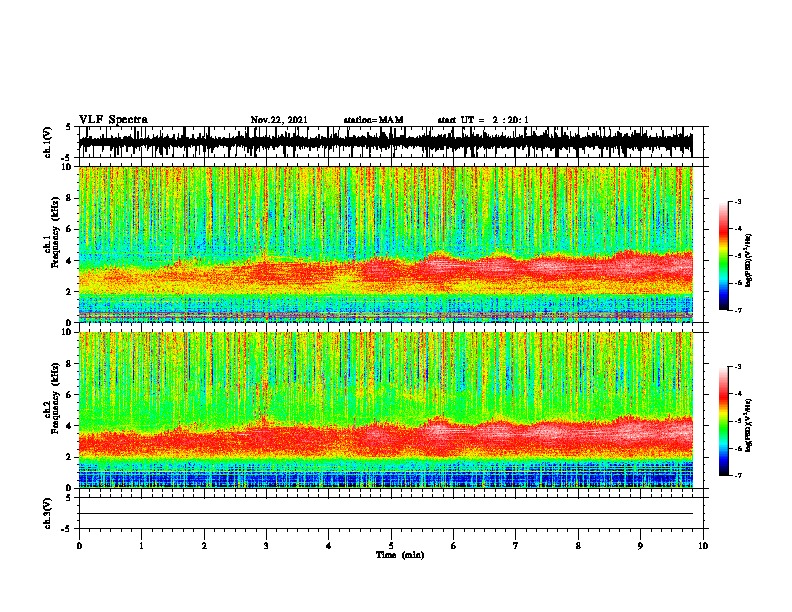
Task: Click inside the ch.1 spectrogram panel
Action: [385, 244]
